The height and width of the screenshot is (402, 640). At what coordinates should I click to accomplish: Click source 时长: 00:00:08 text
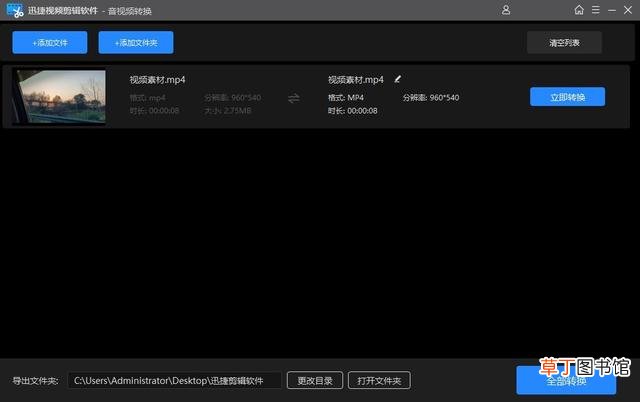(154, 111)
